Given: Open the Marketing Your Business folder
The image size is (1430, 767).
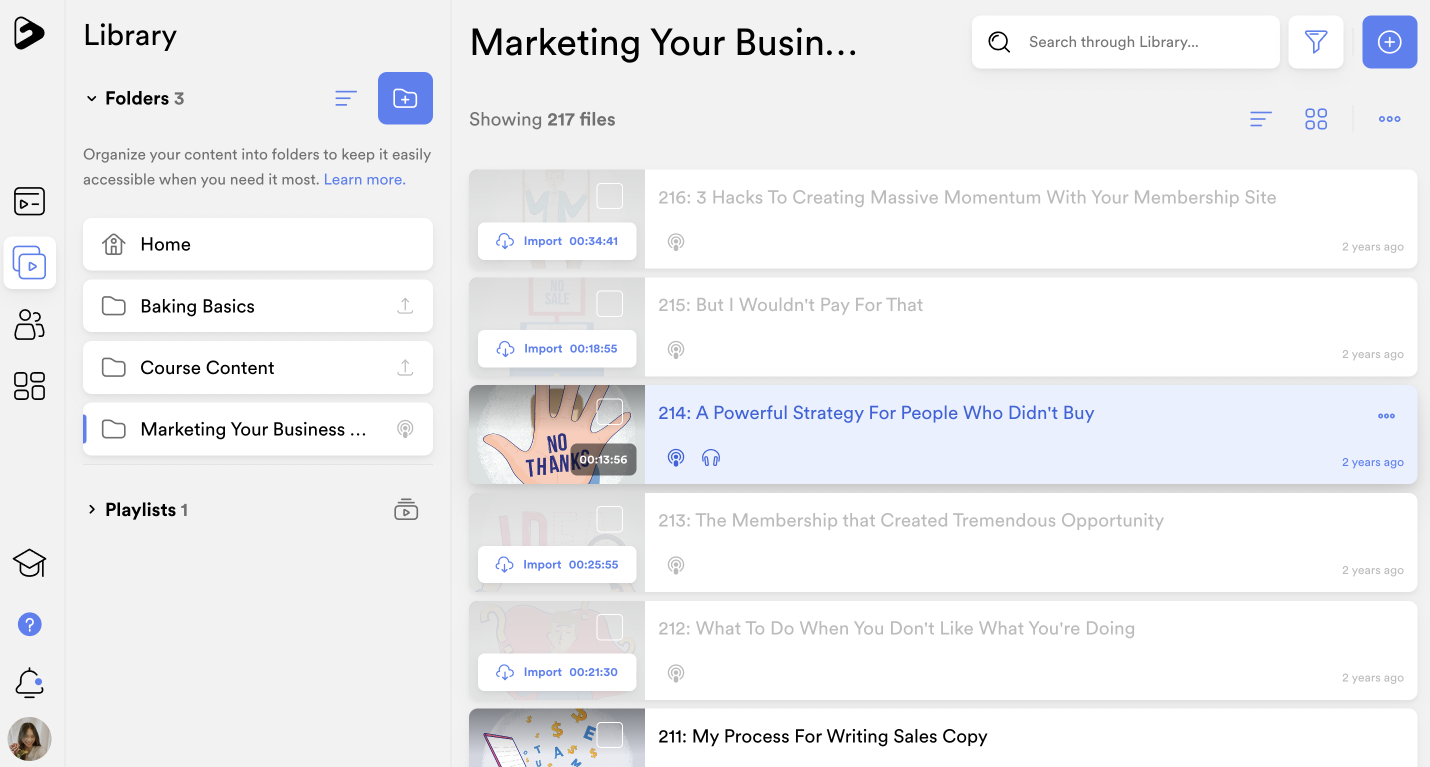Looking at the screenshot, I should coord(258,429).
